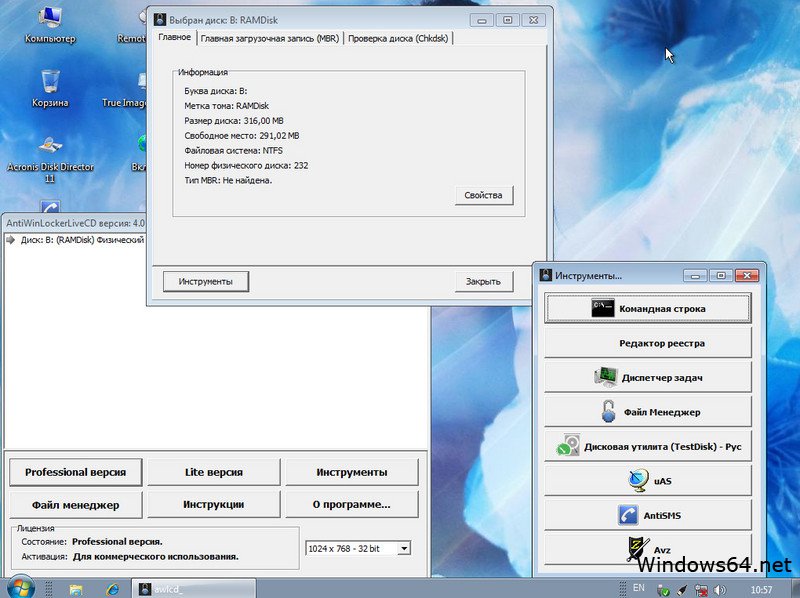Click the EN language indicator

tap(639, 588)
